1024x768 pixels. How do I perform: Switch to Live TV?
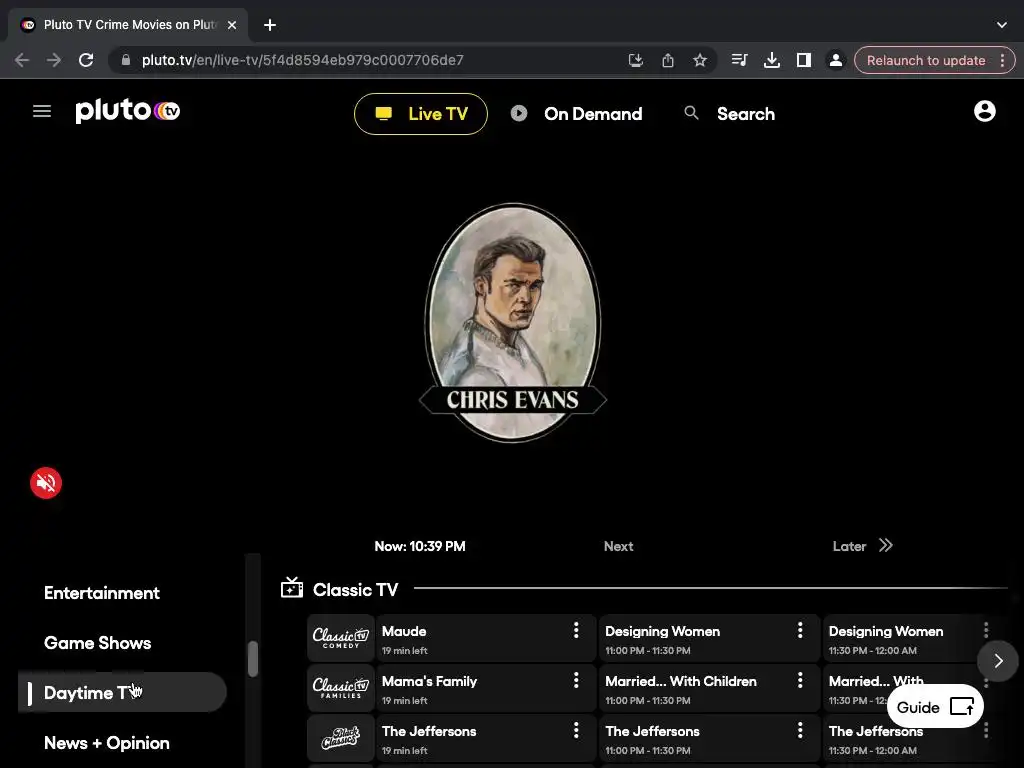421,114
